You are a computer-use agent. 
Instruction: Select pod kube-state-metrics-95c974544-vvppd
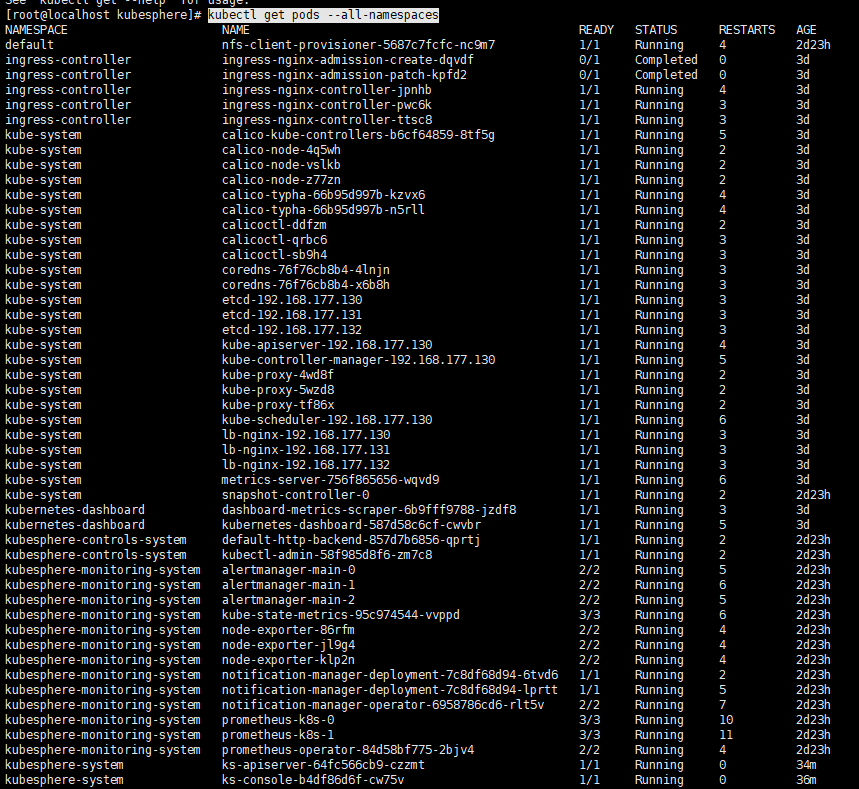tap(341, 615)
